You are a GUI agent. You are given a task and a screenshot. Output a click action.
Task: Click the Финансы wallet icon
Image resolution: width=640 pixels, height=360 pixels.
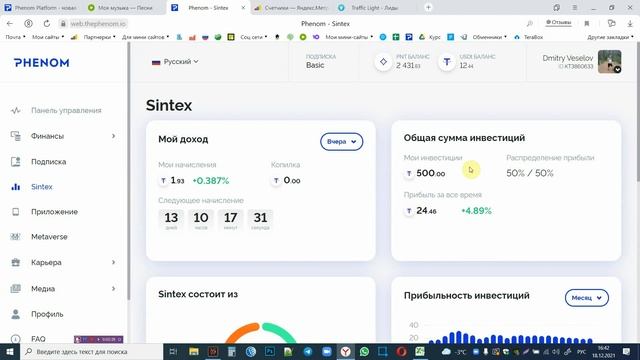(x=16, y=136)
